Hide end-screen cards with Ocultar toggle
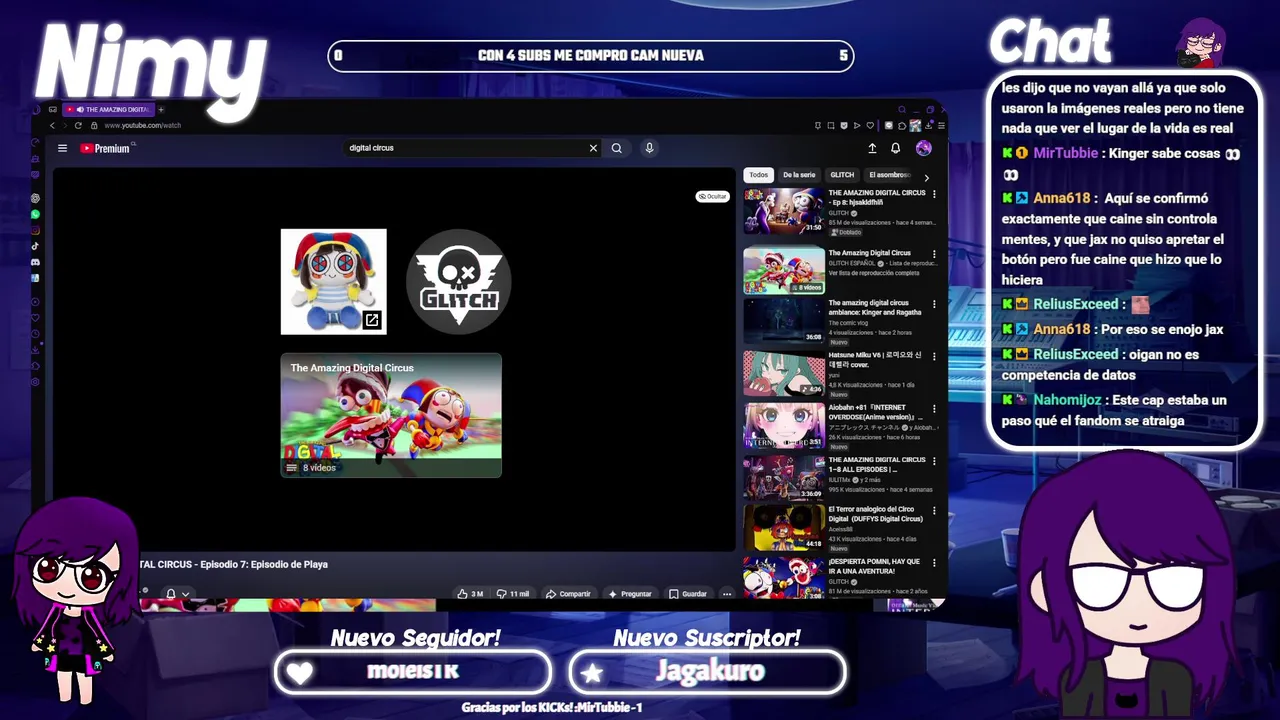1280x720 pixels. [712, 196]
